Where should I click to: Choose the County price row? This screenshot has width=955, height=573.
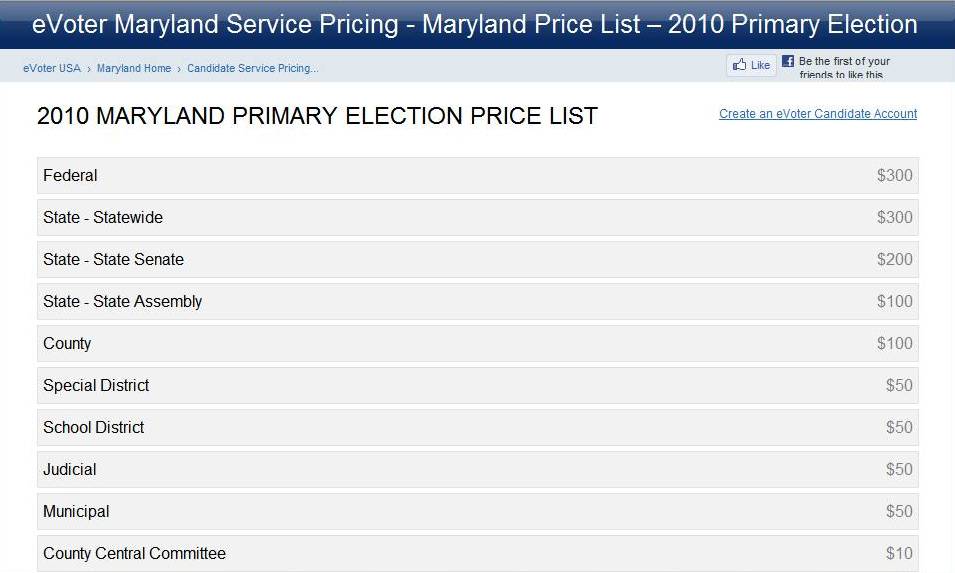[477, 343]
